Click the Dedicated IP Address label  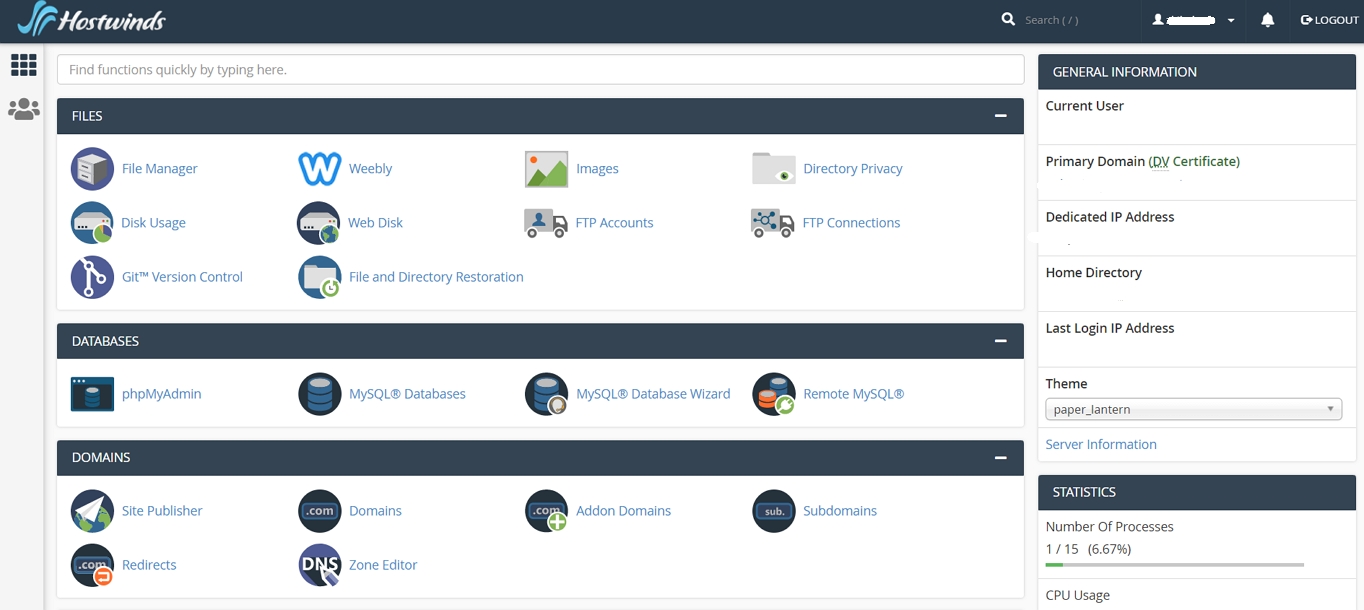tap(1110, 217)
